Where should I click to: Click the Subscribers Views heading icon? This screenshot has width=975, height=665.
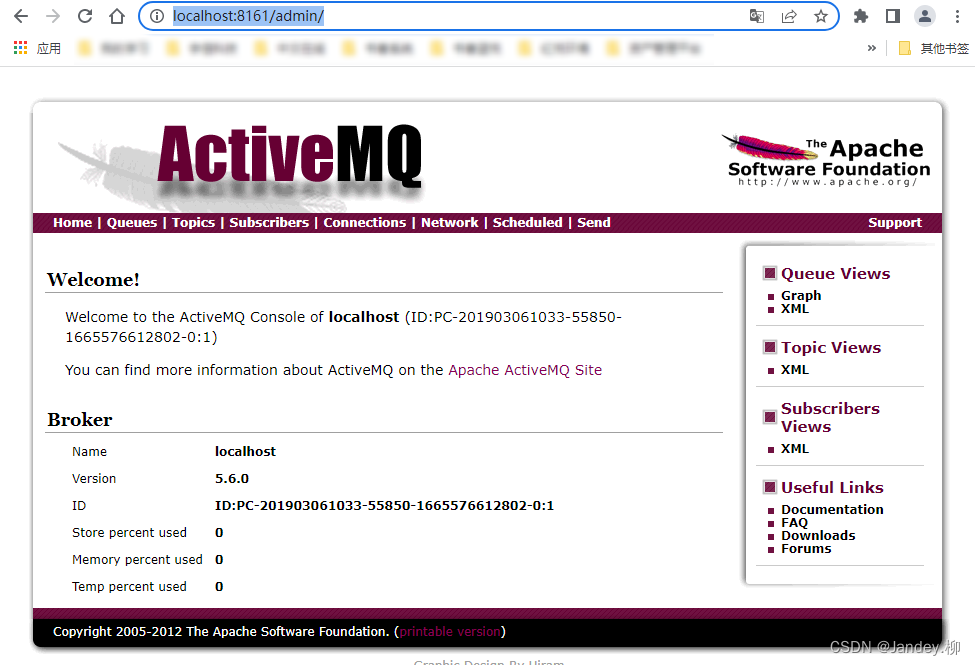click(x=770, y=417)
